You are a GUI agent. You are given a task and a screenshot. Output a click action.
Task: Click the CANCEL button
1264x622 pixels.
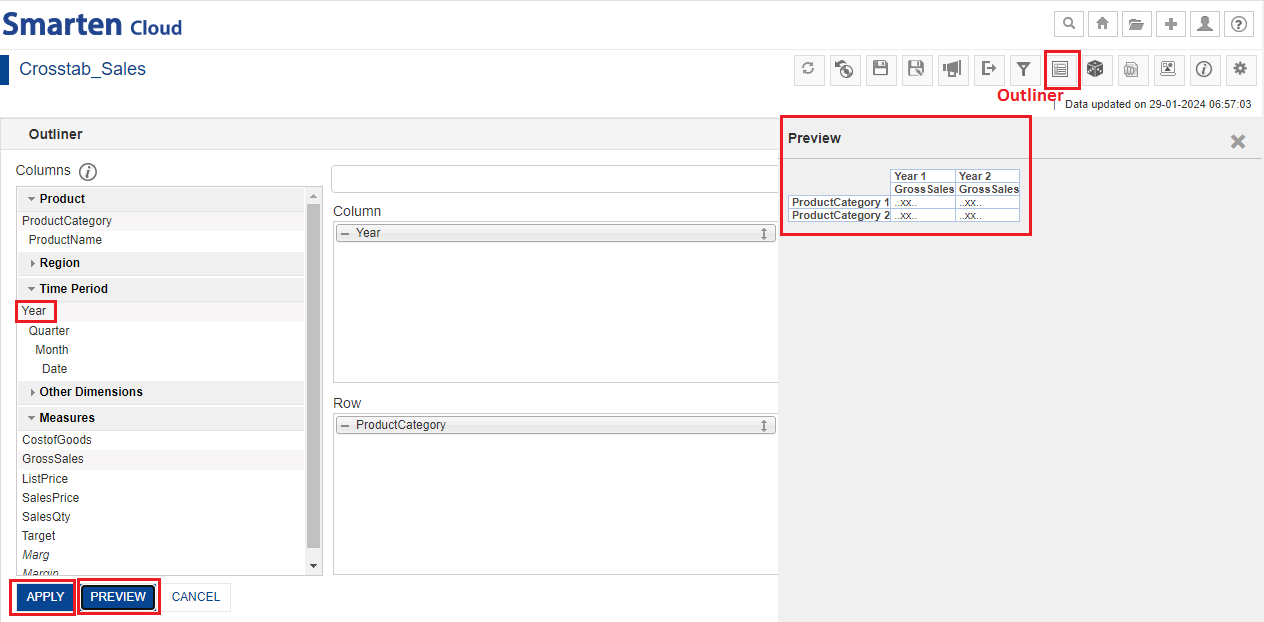[196, 597]
